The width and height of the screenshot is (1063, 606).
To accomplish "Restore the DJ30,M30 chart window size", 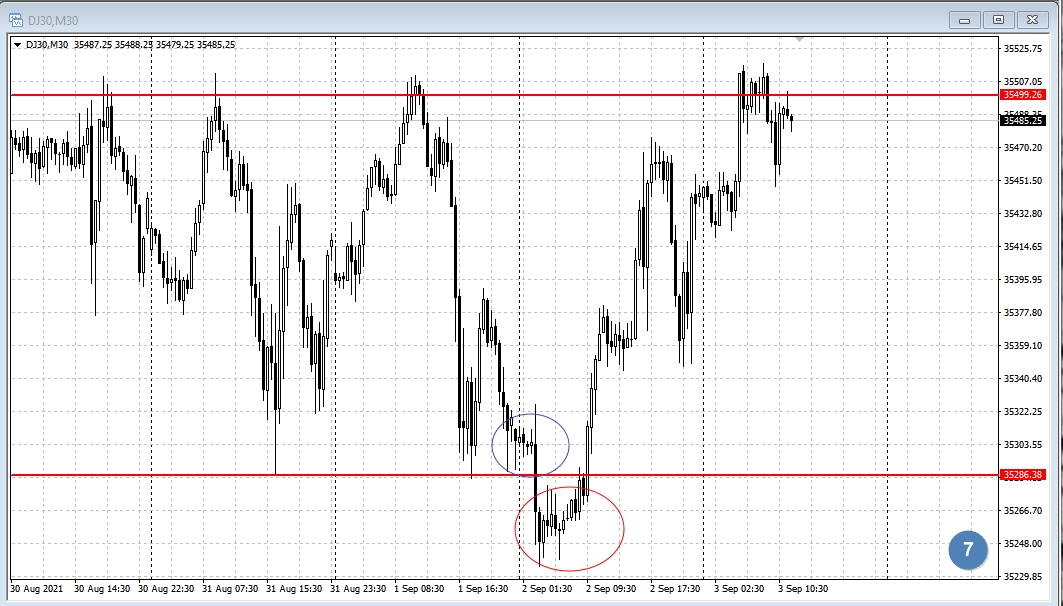I will [x=998, y=19].
